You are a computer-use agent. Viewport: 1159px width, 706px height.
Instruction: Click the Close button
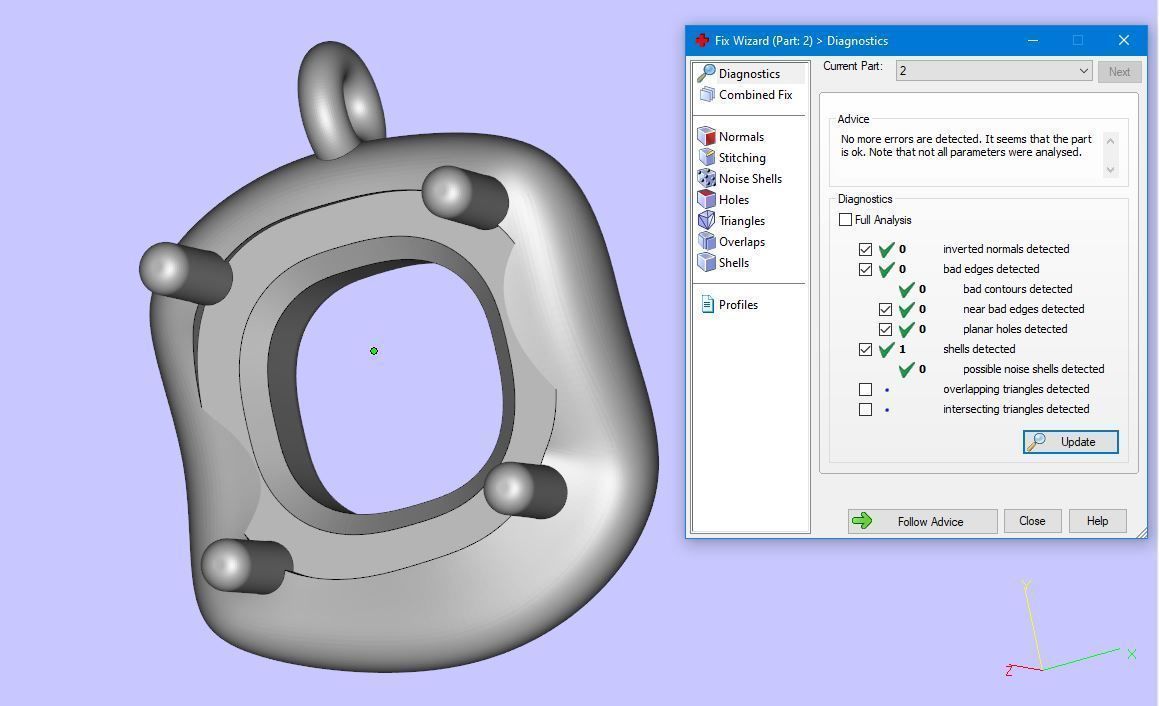click(x=1032, y=521)
